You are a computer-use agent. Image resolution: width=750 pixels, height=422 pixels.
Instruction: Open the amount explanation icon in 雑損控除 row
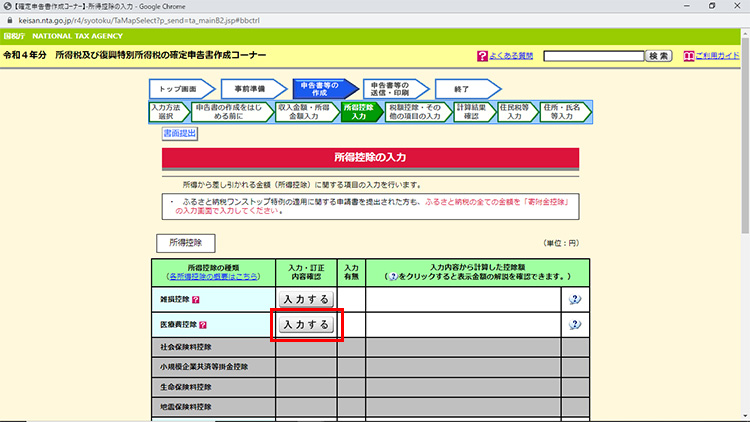coord(574,299)
